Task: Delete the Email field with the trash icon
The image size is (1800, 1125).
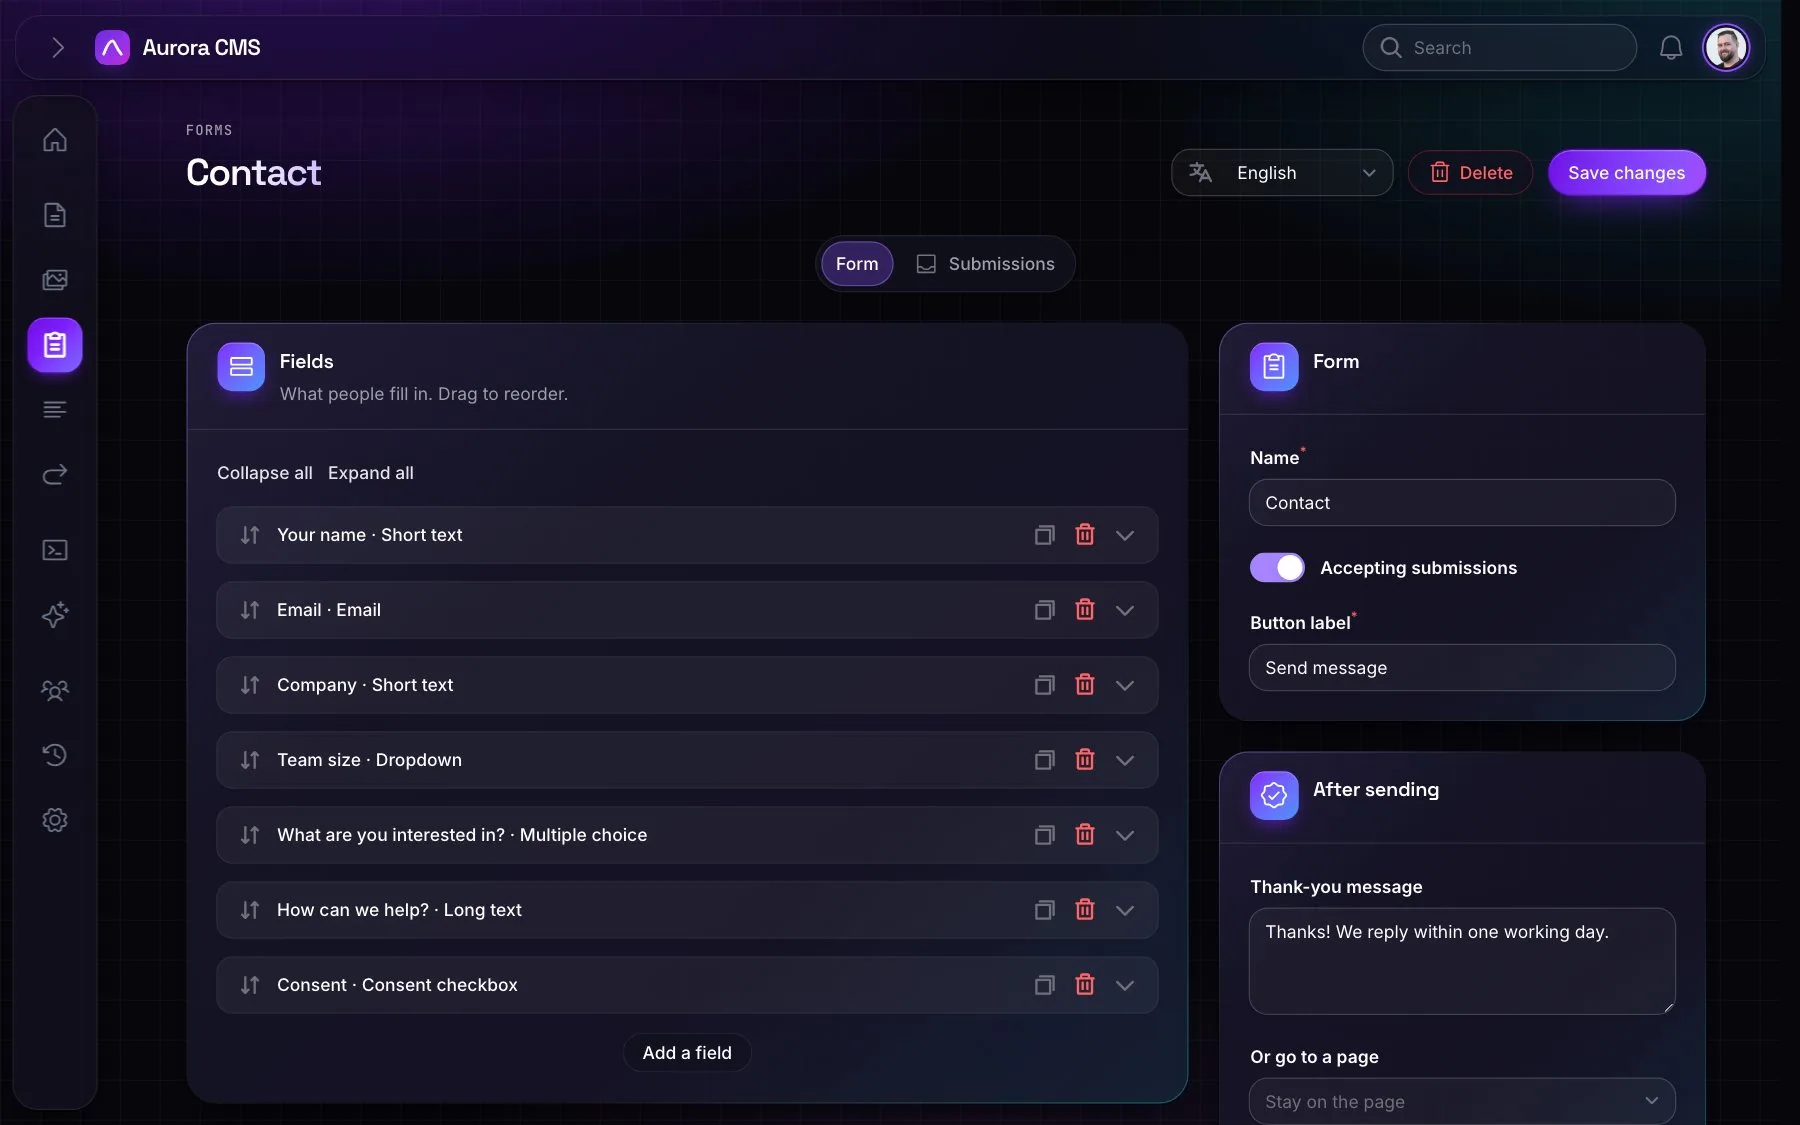Action: coord(1085,610)
